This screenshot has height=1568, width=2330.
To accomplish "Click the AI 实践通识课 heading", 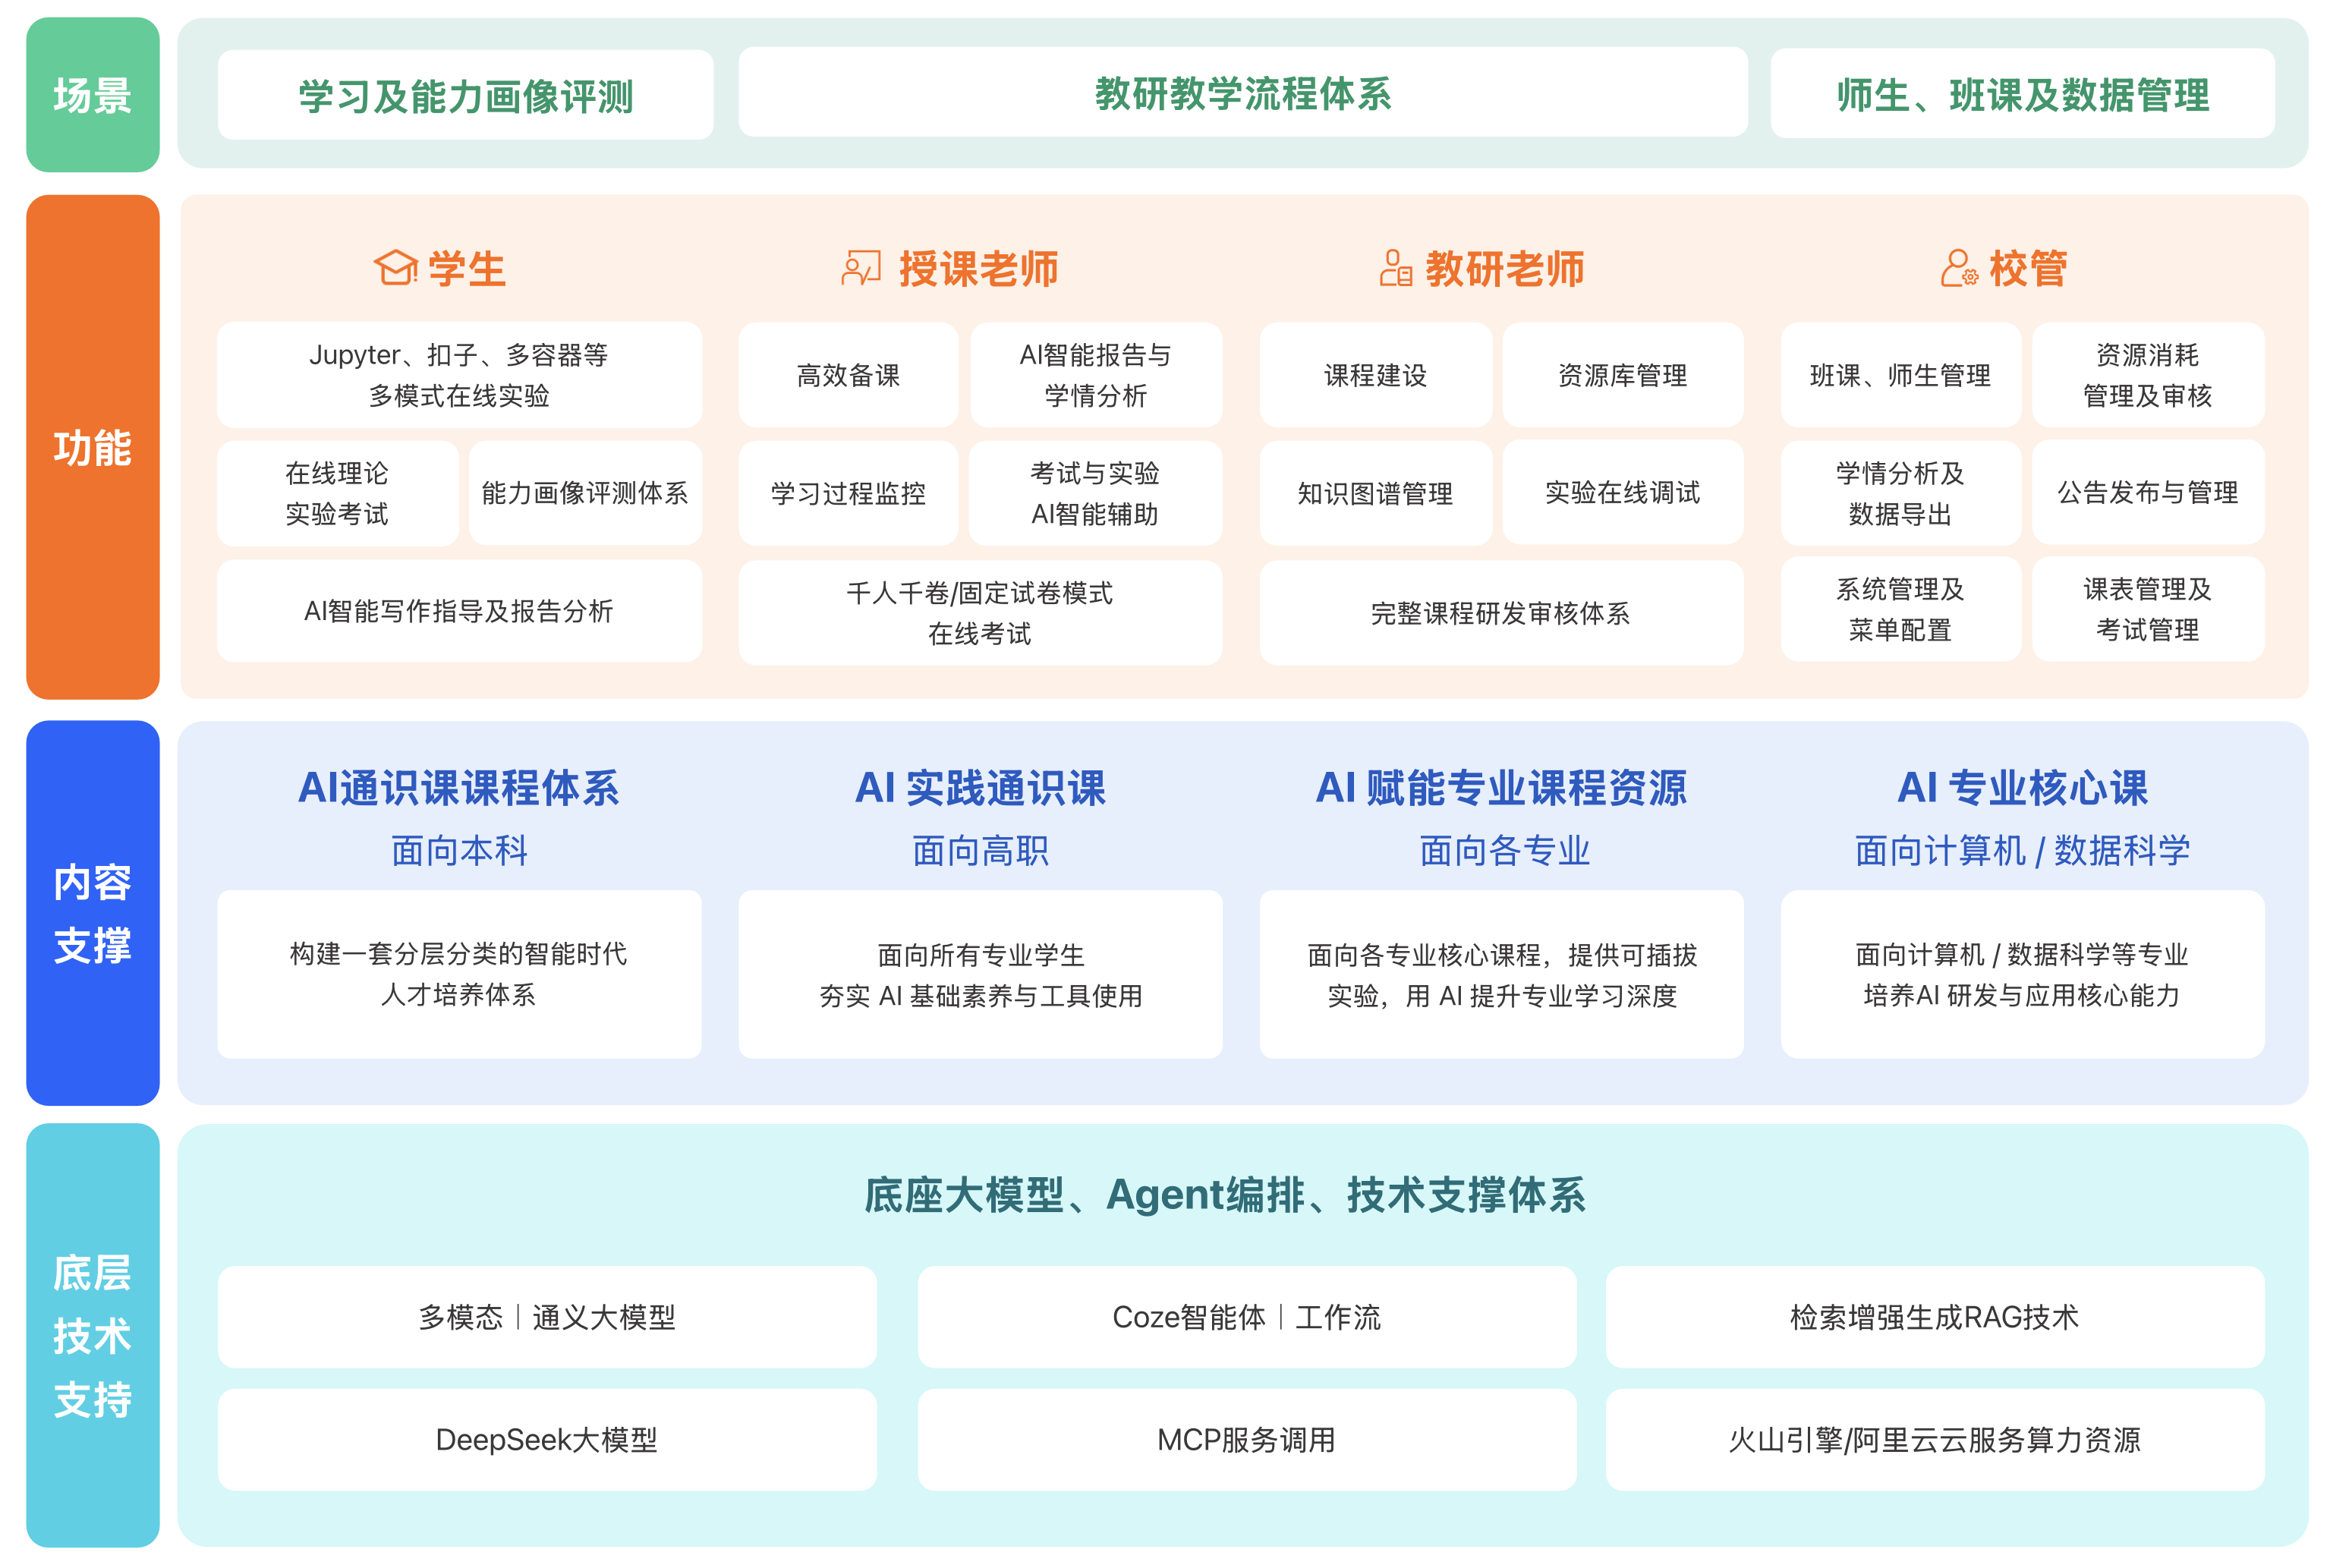I will [x=979, y=788].
